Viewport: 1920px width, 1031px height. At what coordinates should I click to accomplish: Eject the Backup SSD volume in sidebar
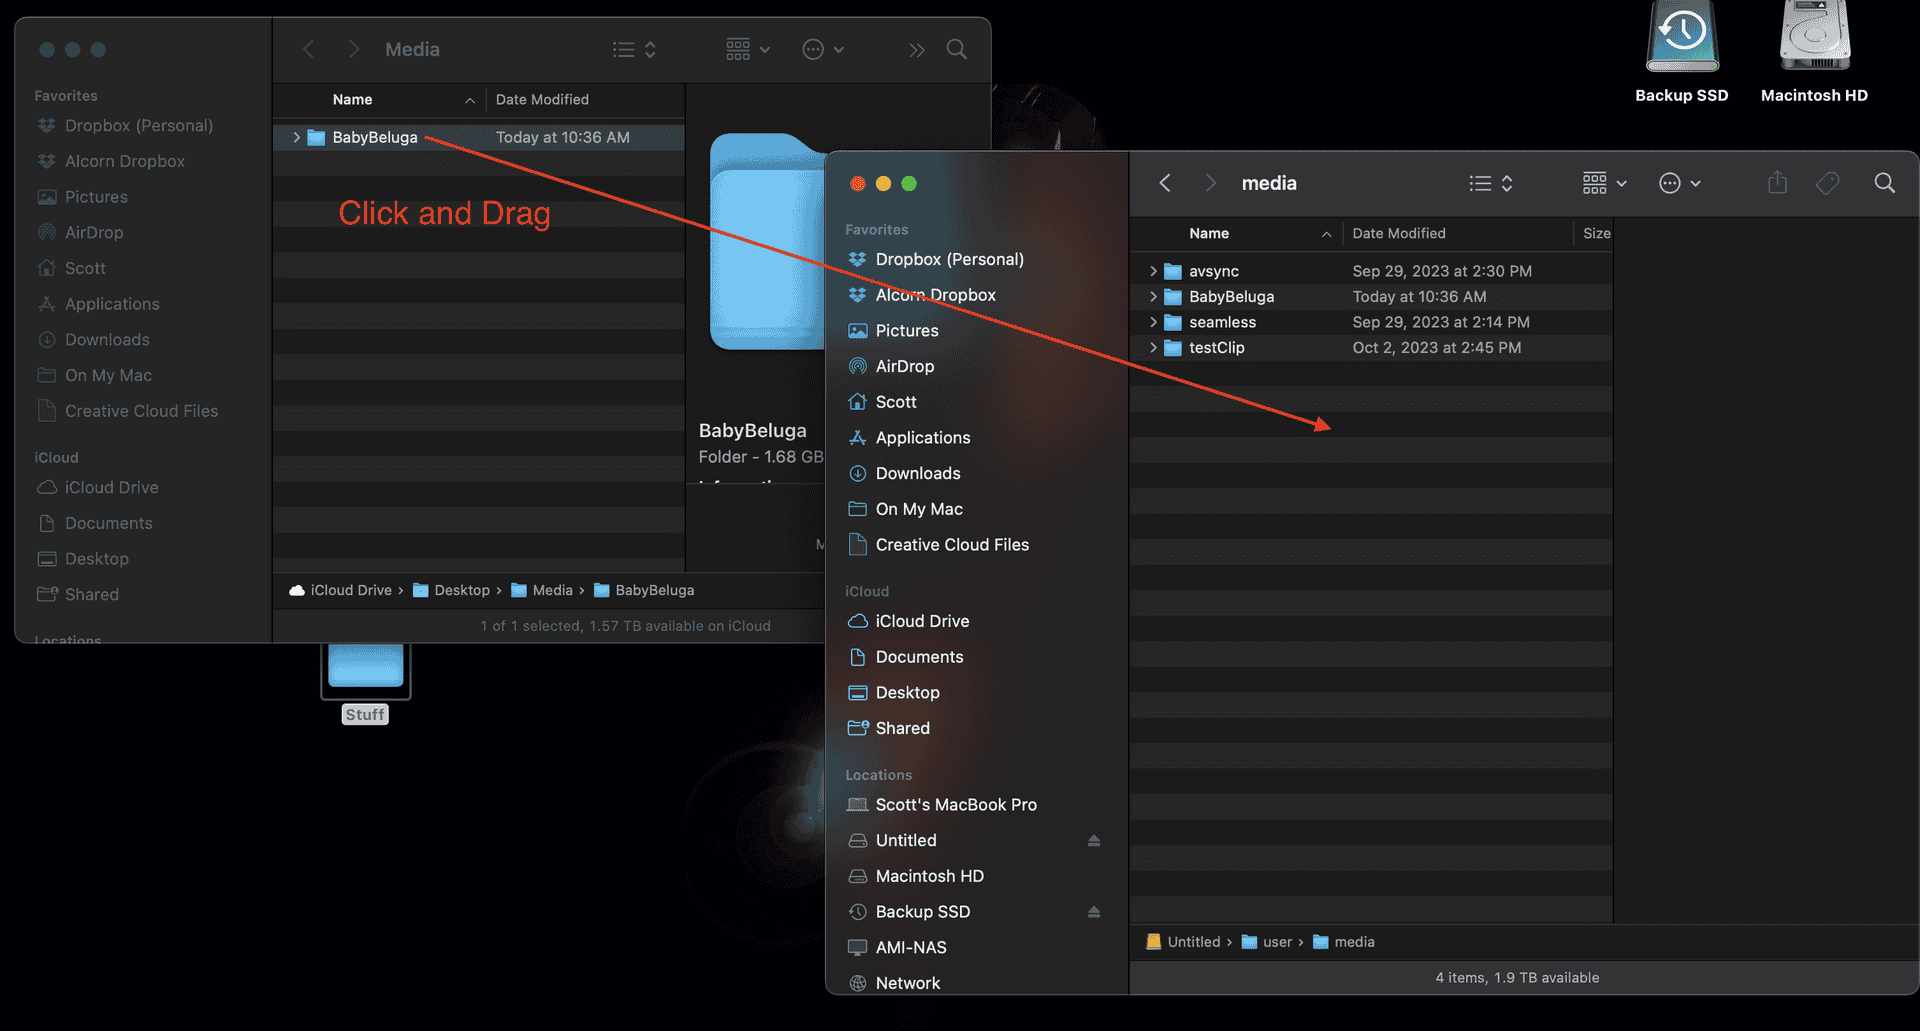pyautogui.click(x=1094, y=912)
